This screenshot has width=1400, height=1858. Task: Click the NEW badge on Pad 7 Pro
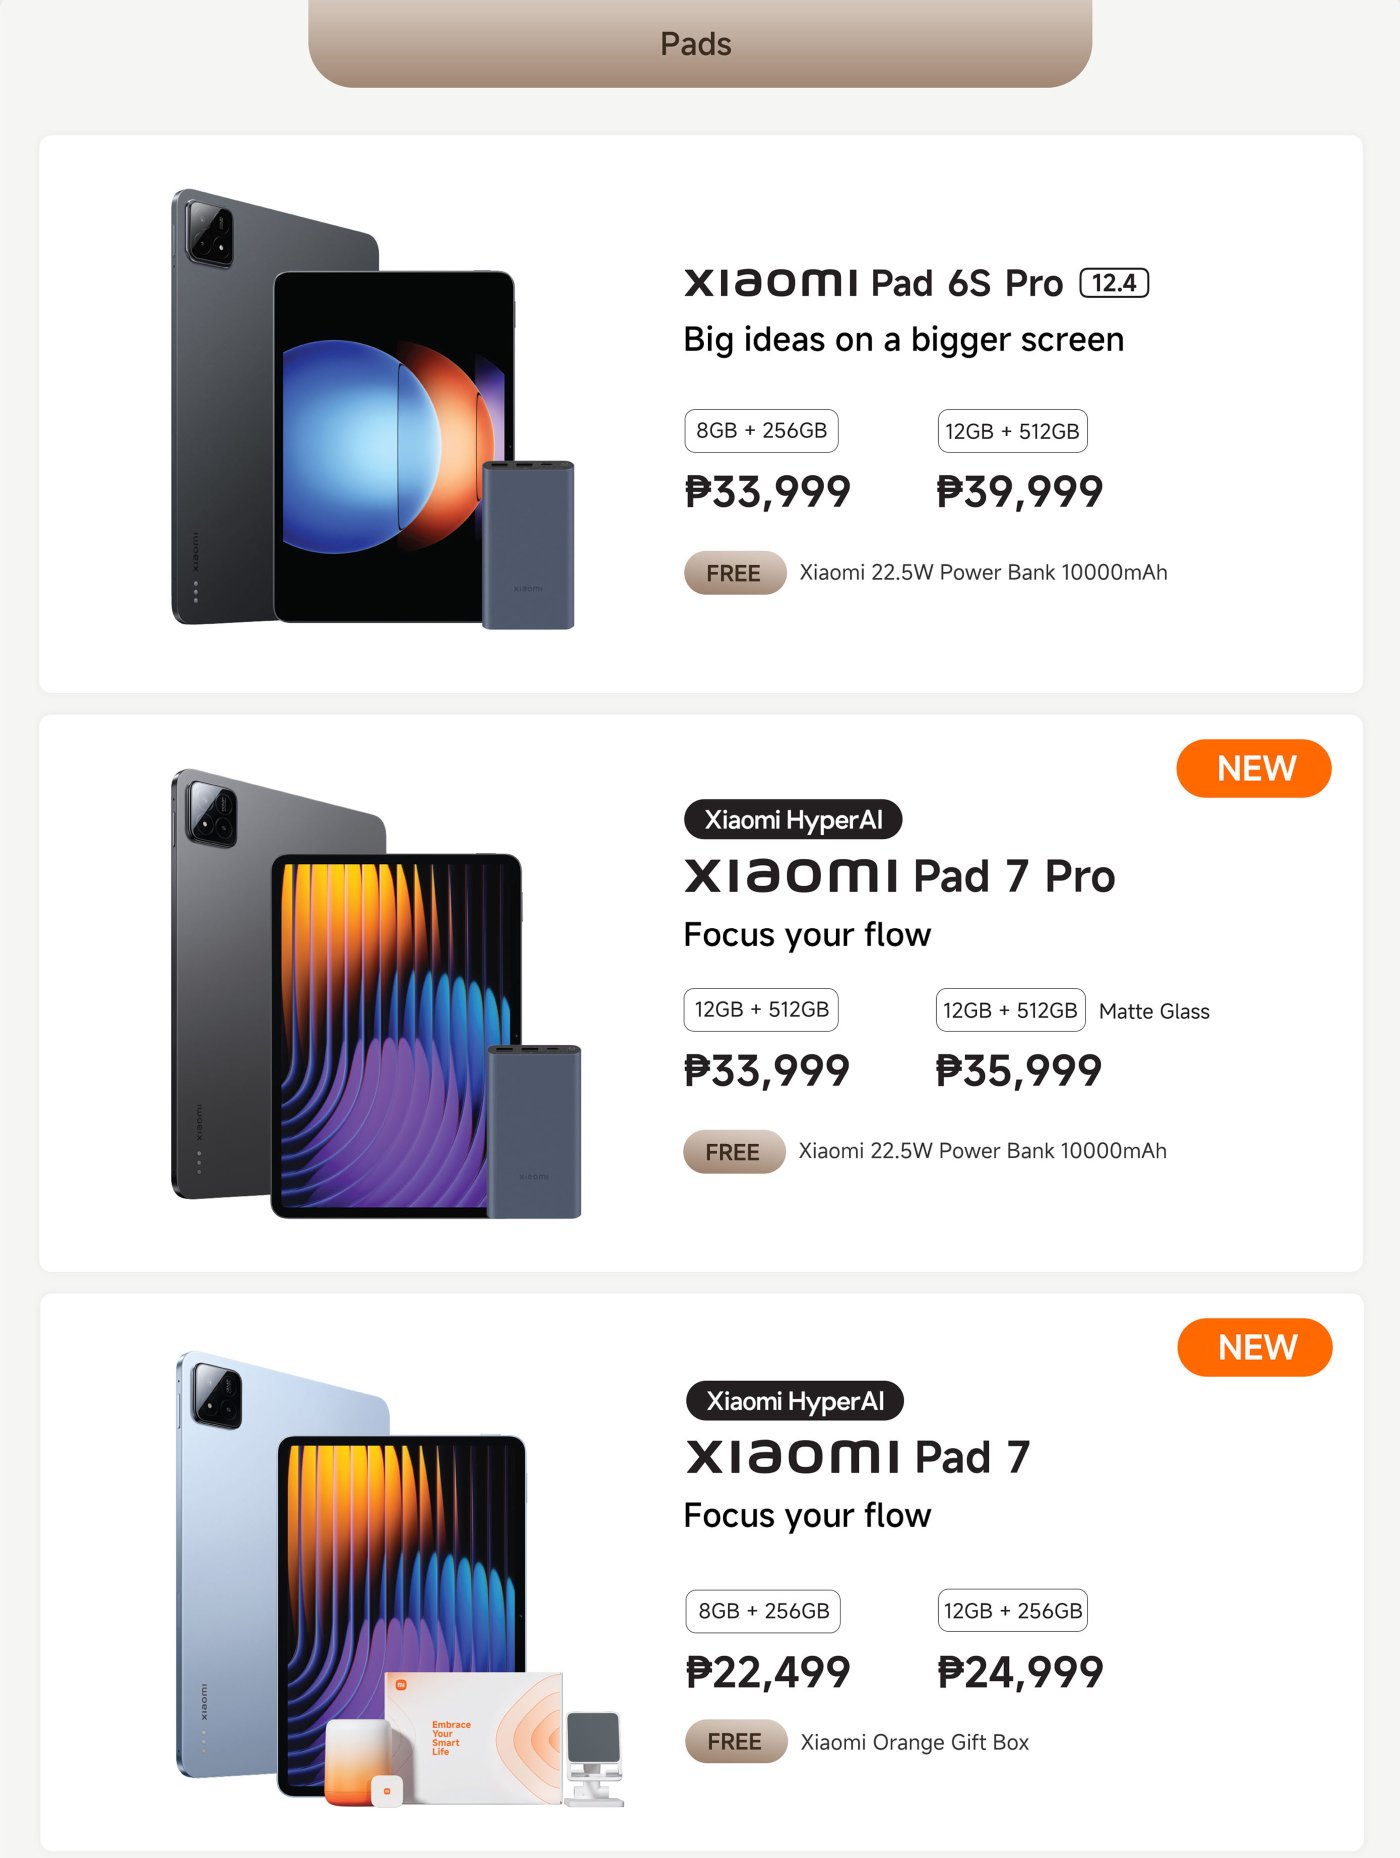pos(1254,768)
